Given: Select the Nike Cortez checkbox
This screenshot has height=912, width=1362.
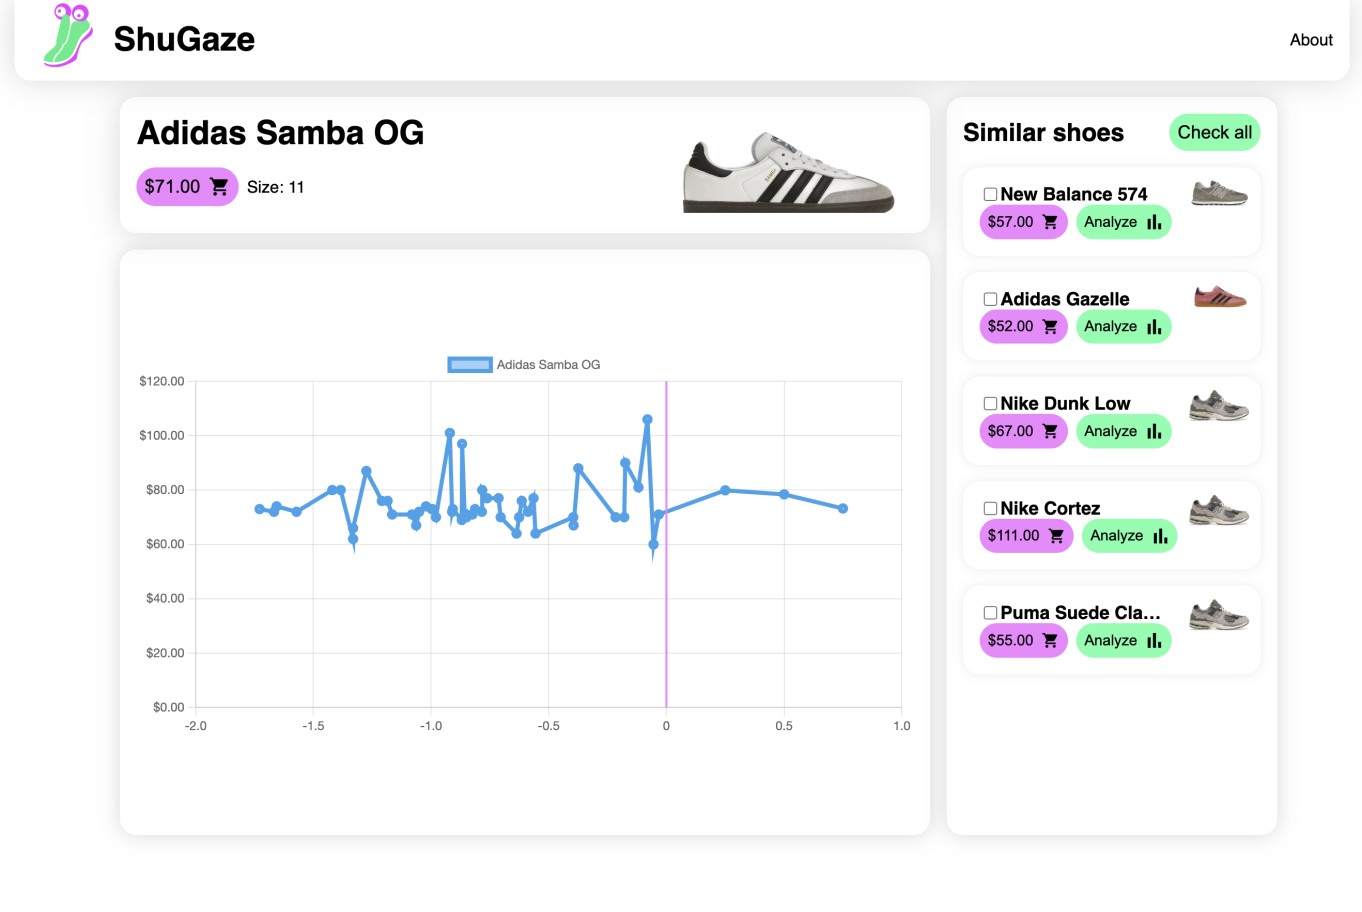Looking at the screenshot, I should (x=990, y=508).
